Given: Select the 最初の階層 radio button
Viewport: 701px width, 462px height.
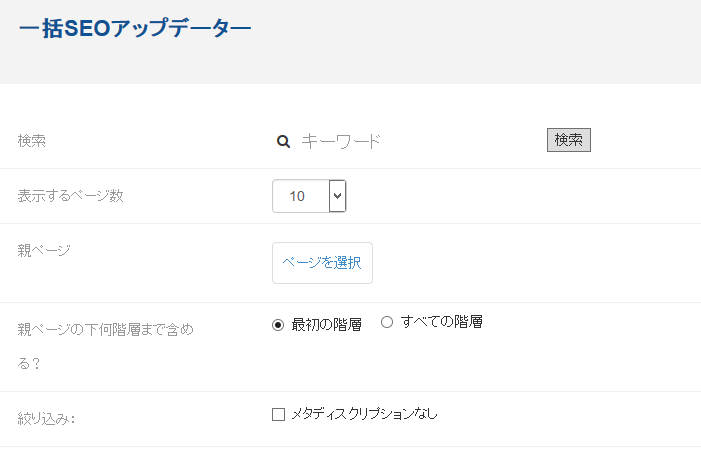Looking at the screenshot, I should (278, 325).
